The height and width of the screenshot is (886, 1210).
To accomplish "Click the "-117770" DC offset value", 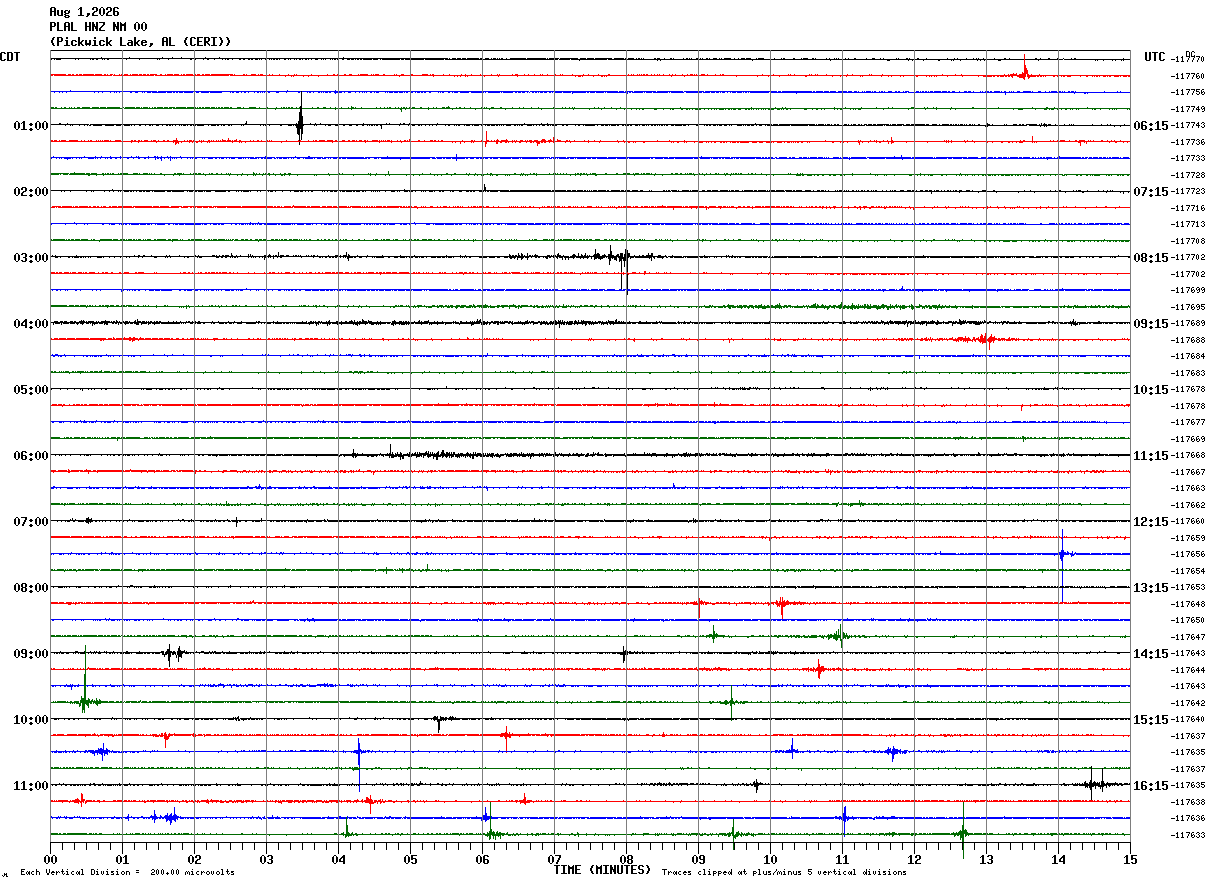I will click(1188, 60).
